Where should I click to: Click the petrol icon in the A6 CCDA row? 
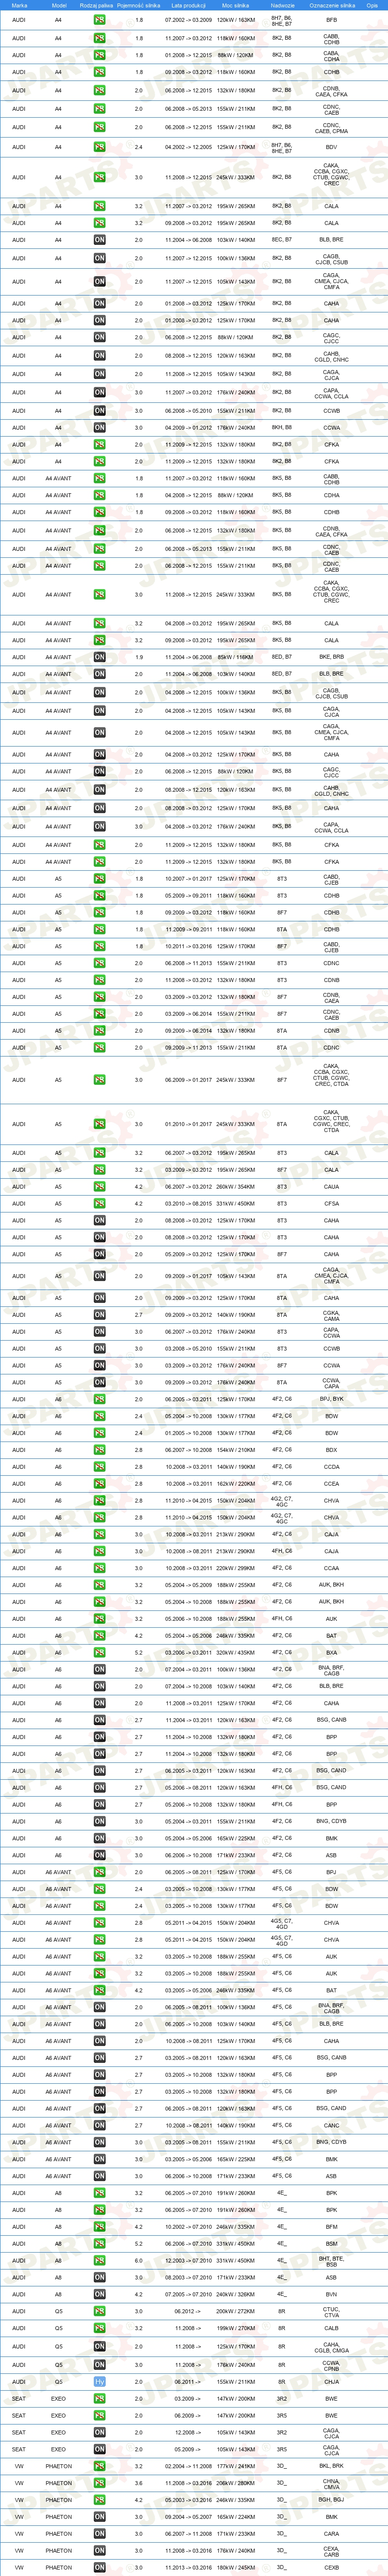coord(99,1467)
